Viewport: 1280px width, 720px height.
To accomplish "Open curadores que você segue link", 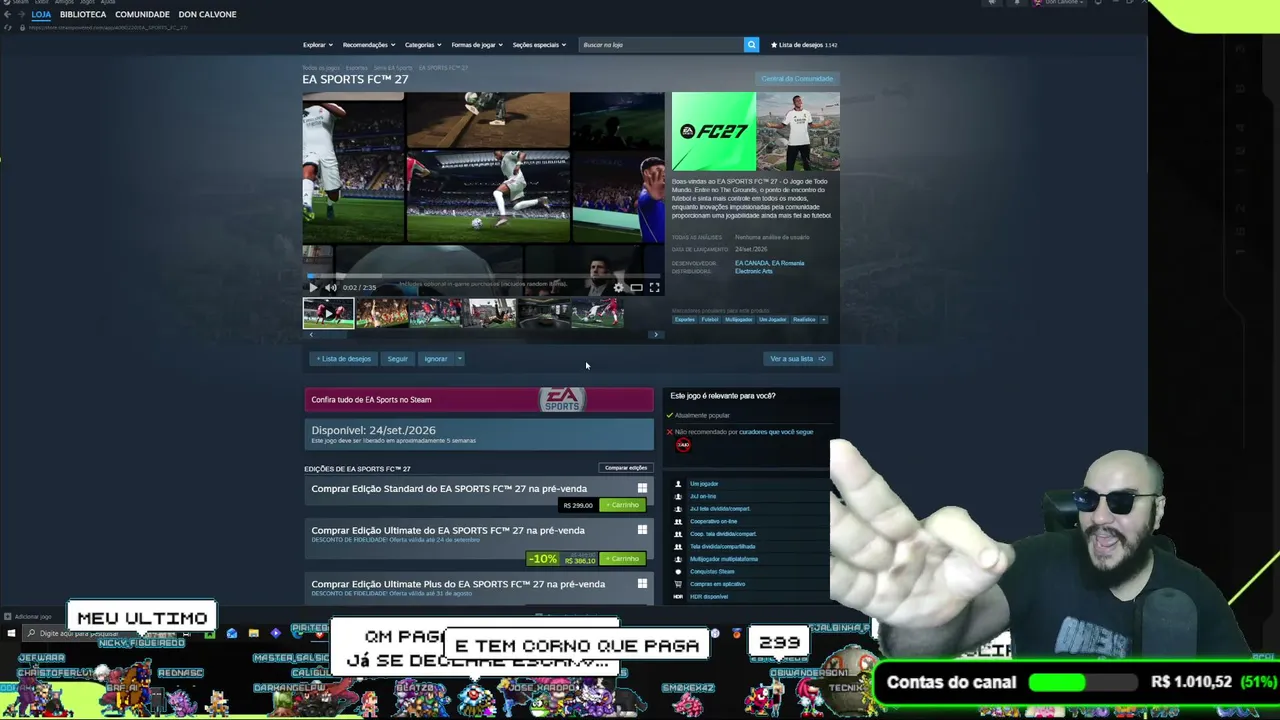I will (776, 432).
